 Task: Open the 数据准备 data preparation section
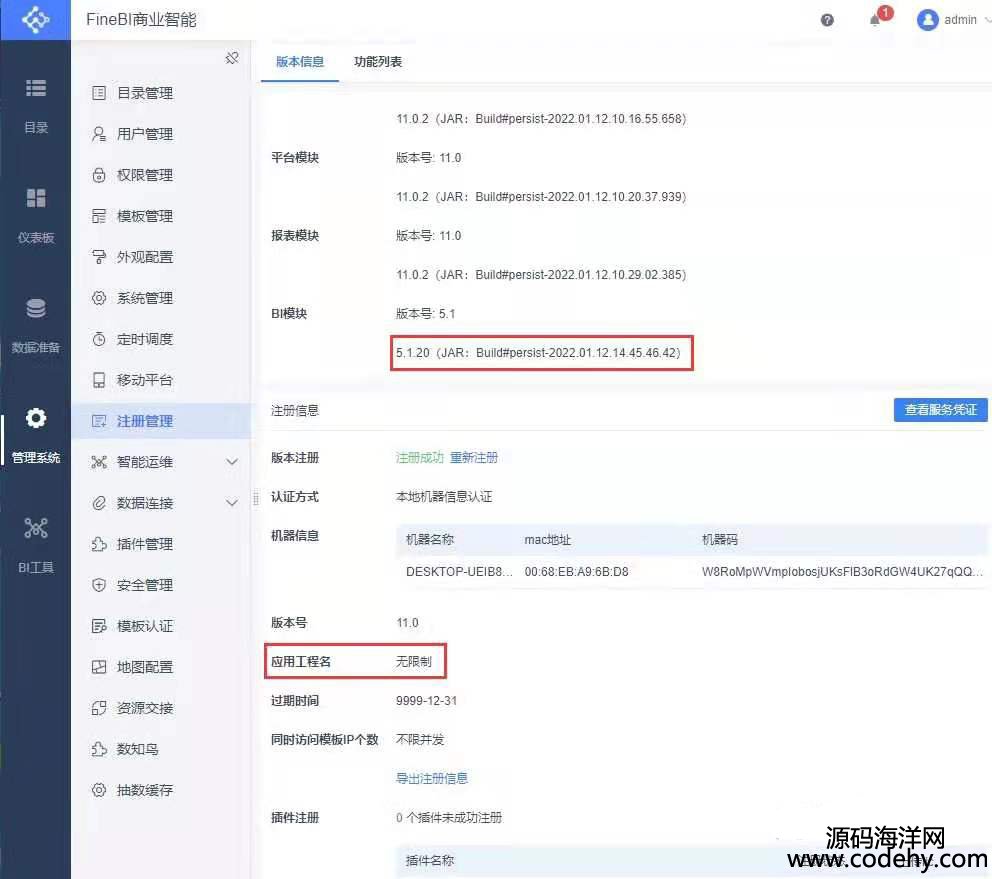(x=35, y=326)
